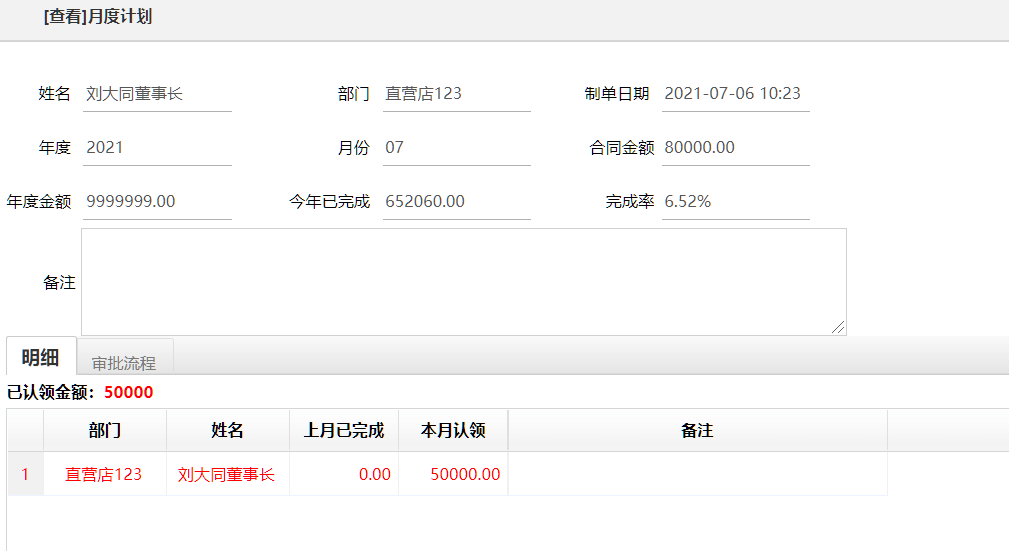Grab the 备注 textarea resize handle
1009x551 pixels.
point(838,327)
